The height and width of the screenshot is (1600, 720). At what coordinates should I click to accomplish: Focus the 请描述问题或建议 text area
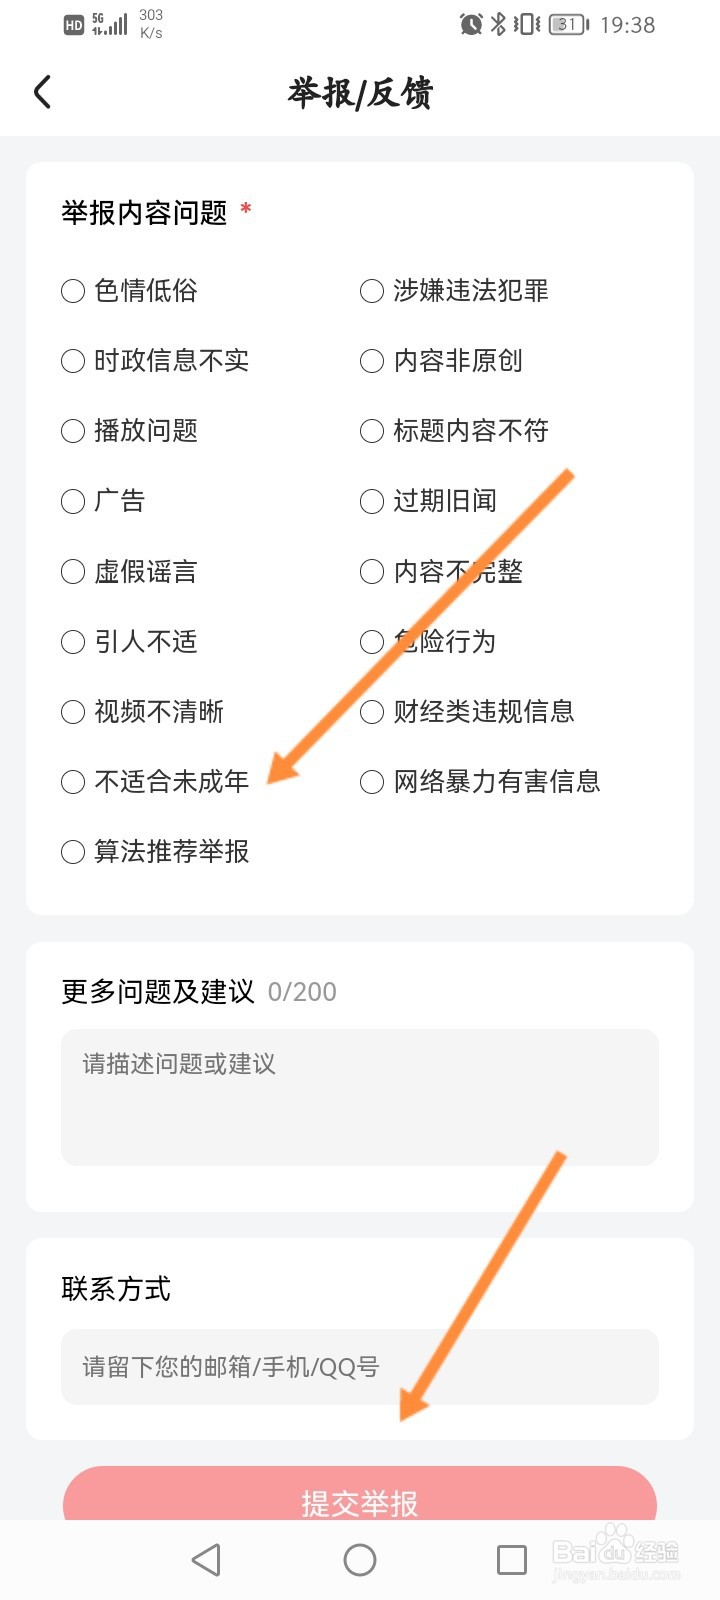click(x=360, y=1097)
